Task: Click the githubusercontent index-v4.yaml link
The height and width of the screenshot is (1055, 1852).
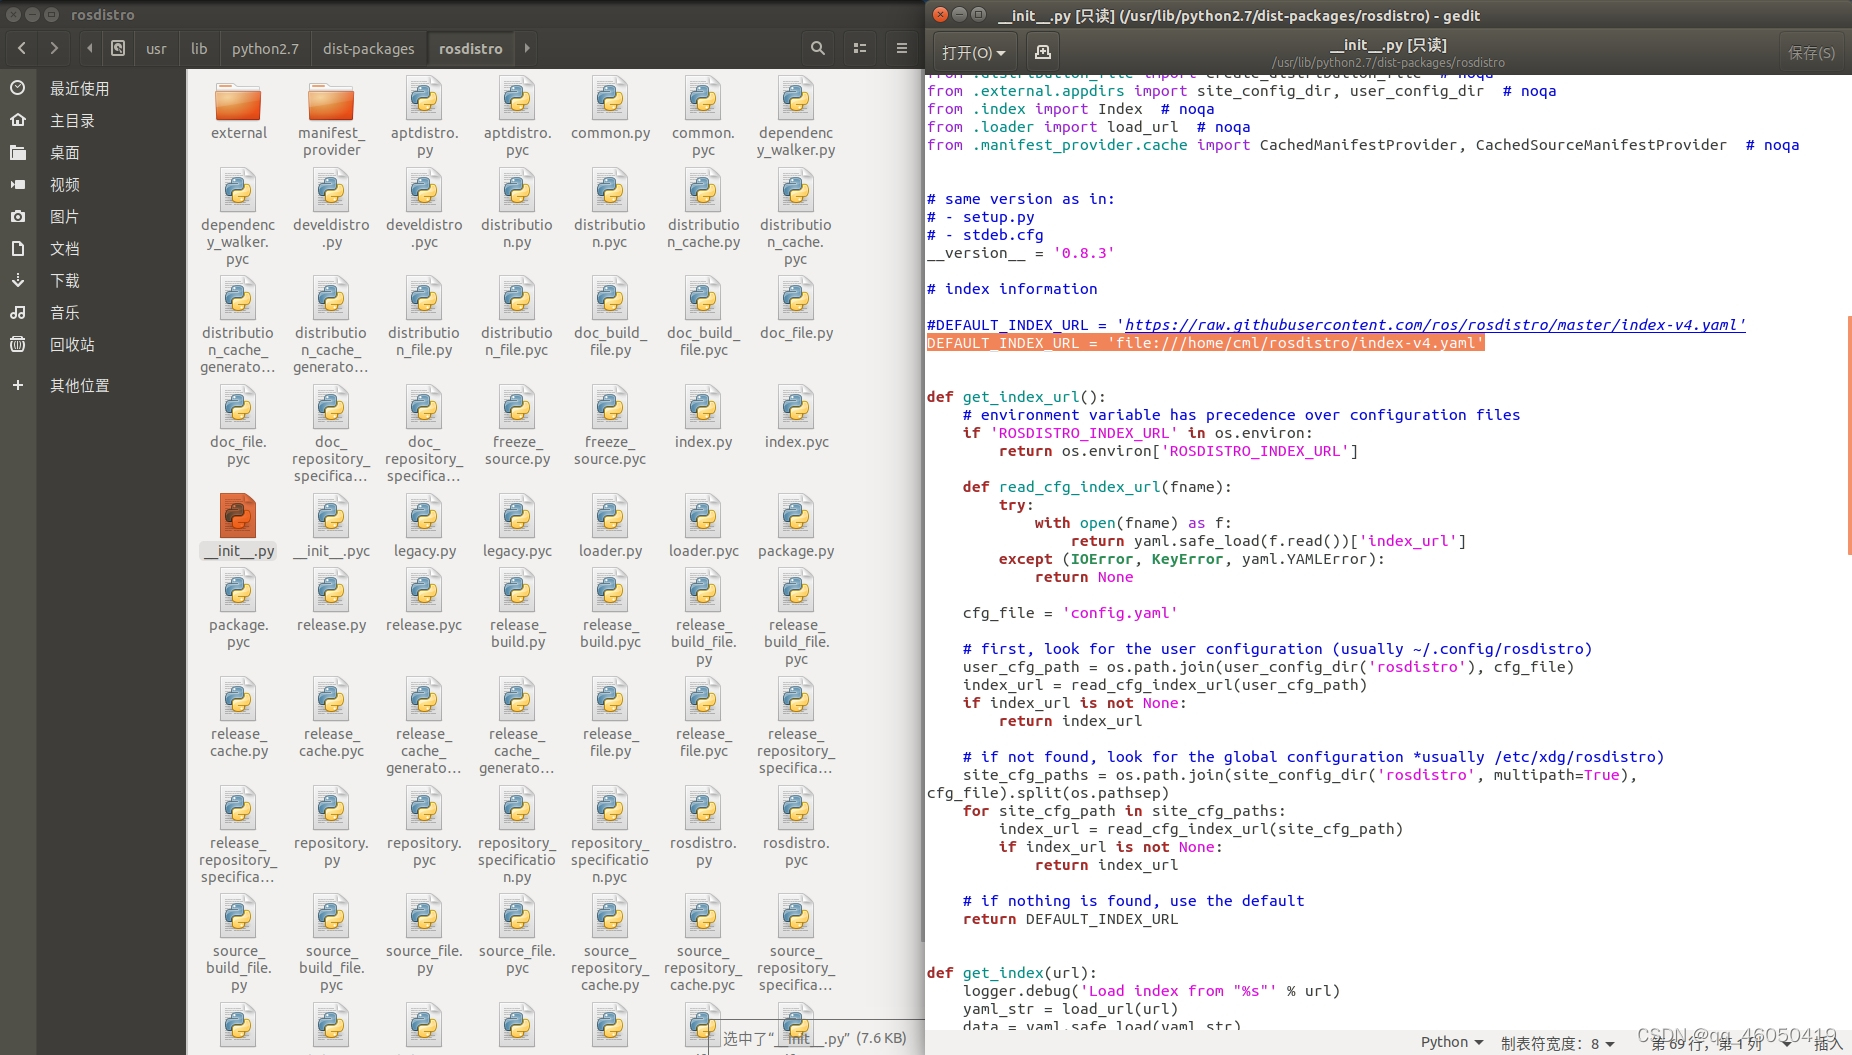Action: (x=1434, y=325)
